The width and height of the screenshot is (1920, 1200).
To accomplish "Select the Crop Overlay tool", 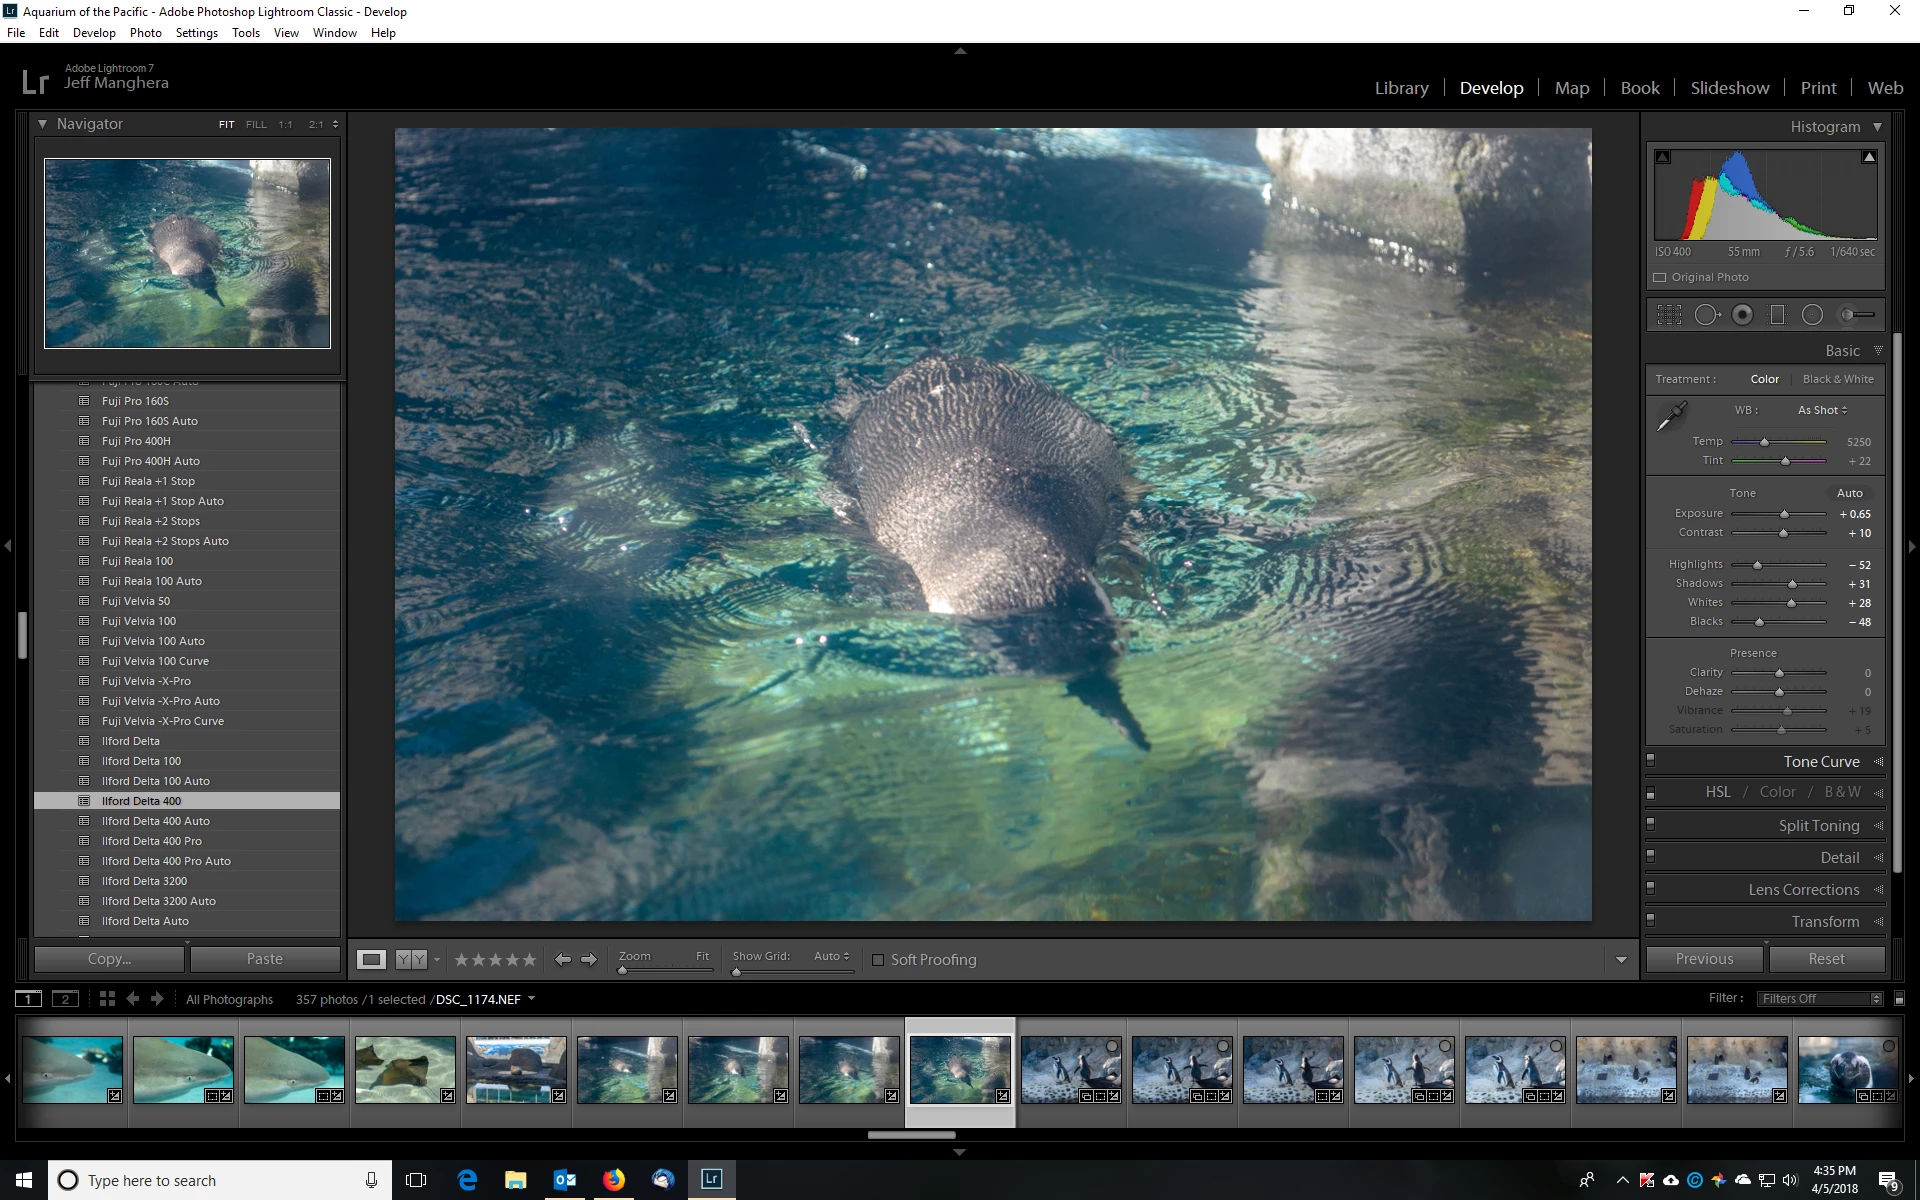I will [1669, 315].
